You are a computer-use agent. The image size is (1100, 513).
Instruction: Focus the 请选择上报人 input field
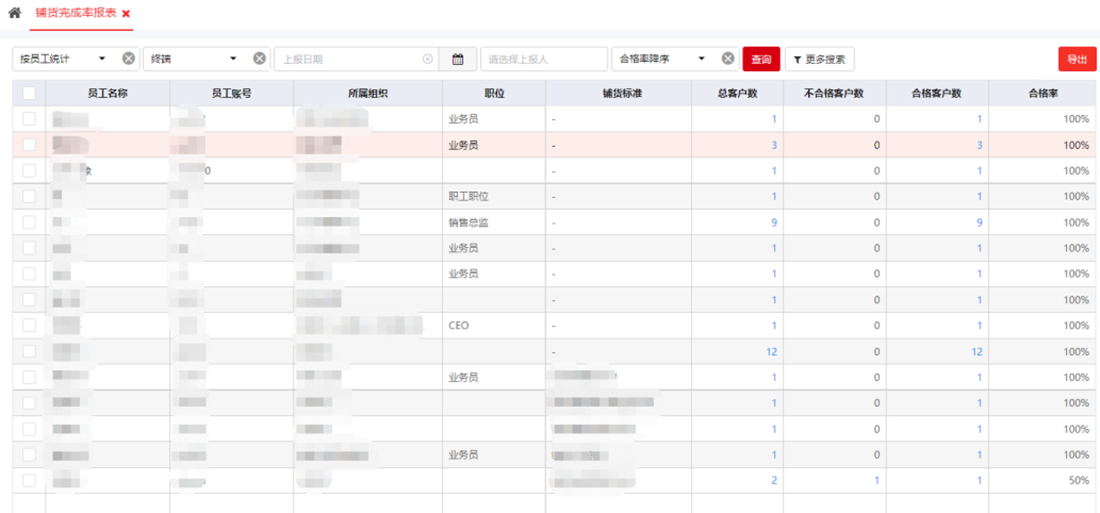pyautogui.click(x=543, y=59)
